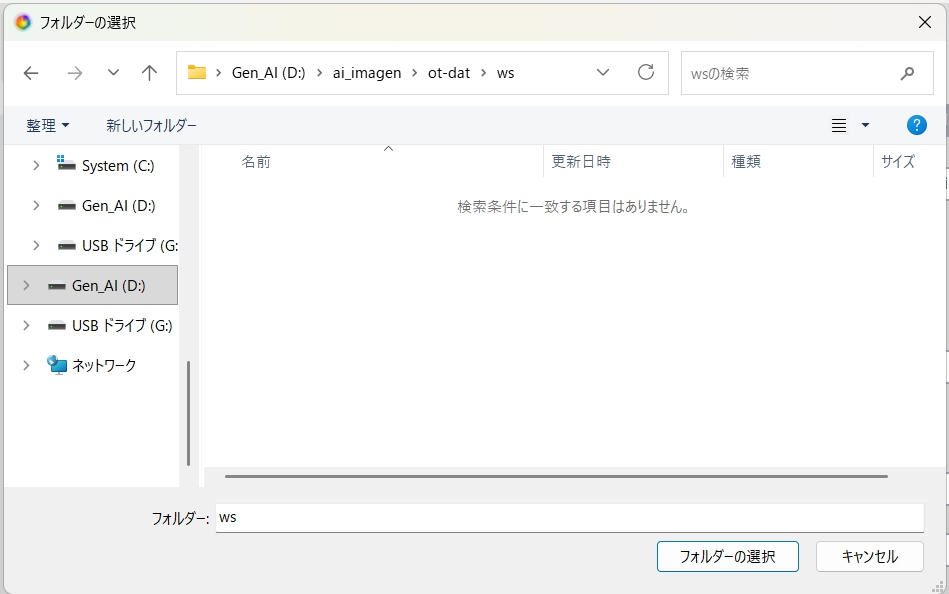Screen dimensions: 949x594
Task: Close the フォルダーの選択 dialog
Action: click(x=925, y=22)
